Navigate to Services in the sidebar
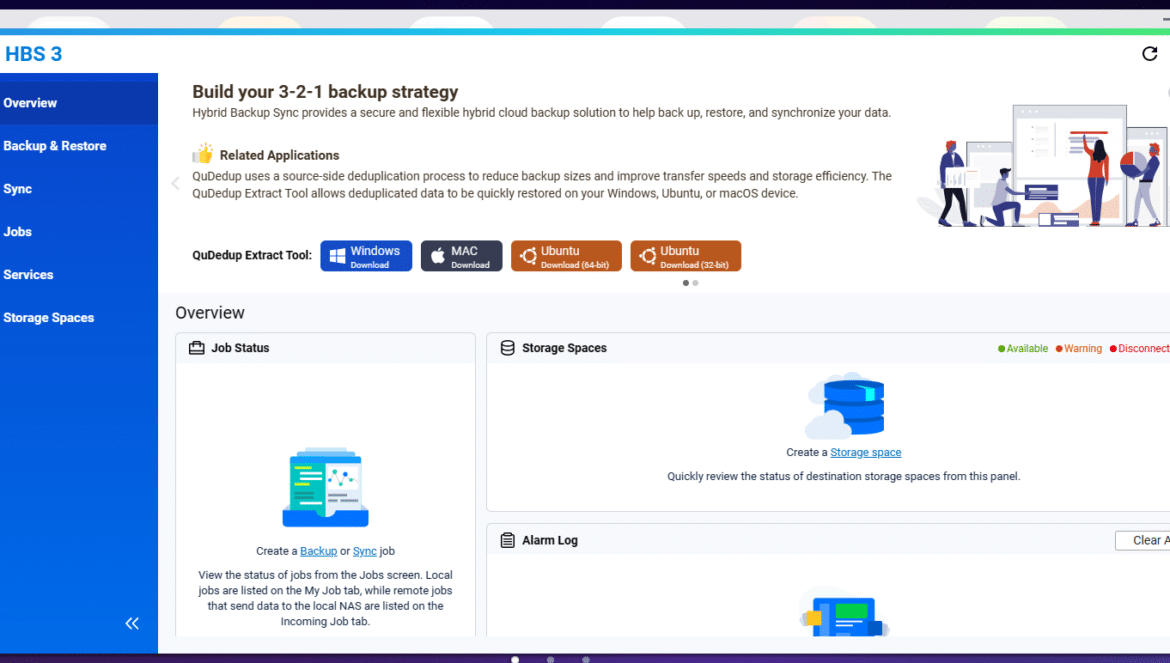1170x663 pixels. 79,274
